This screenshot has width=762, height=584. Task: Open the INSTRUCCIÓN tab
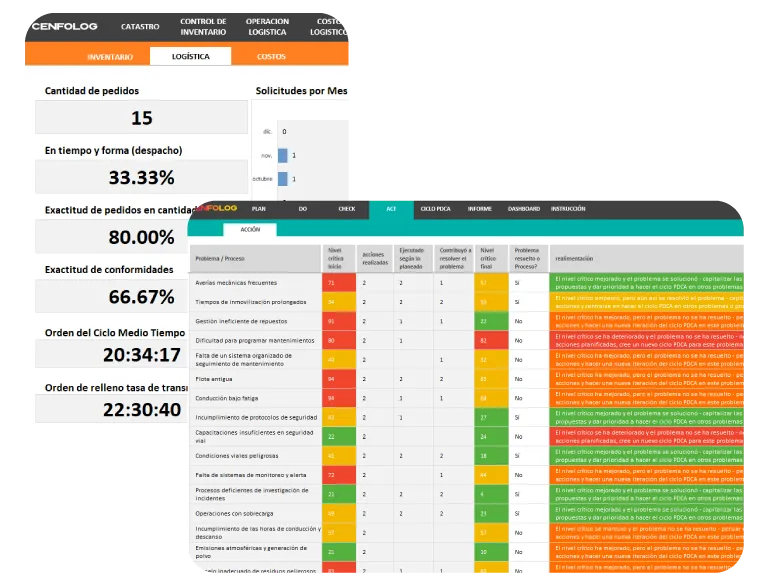click(x=568, y=209)
